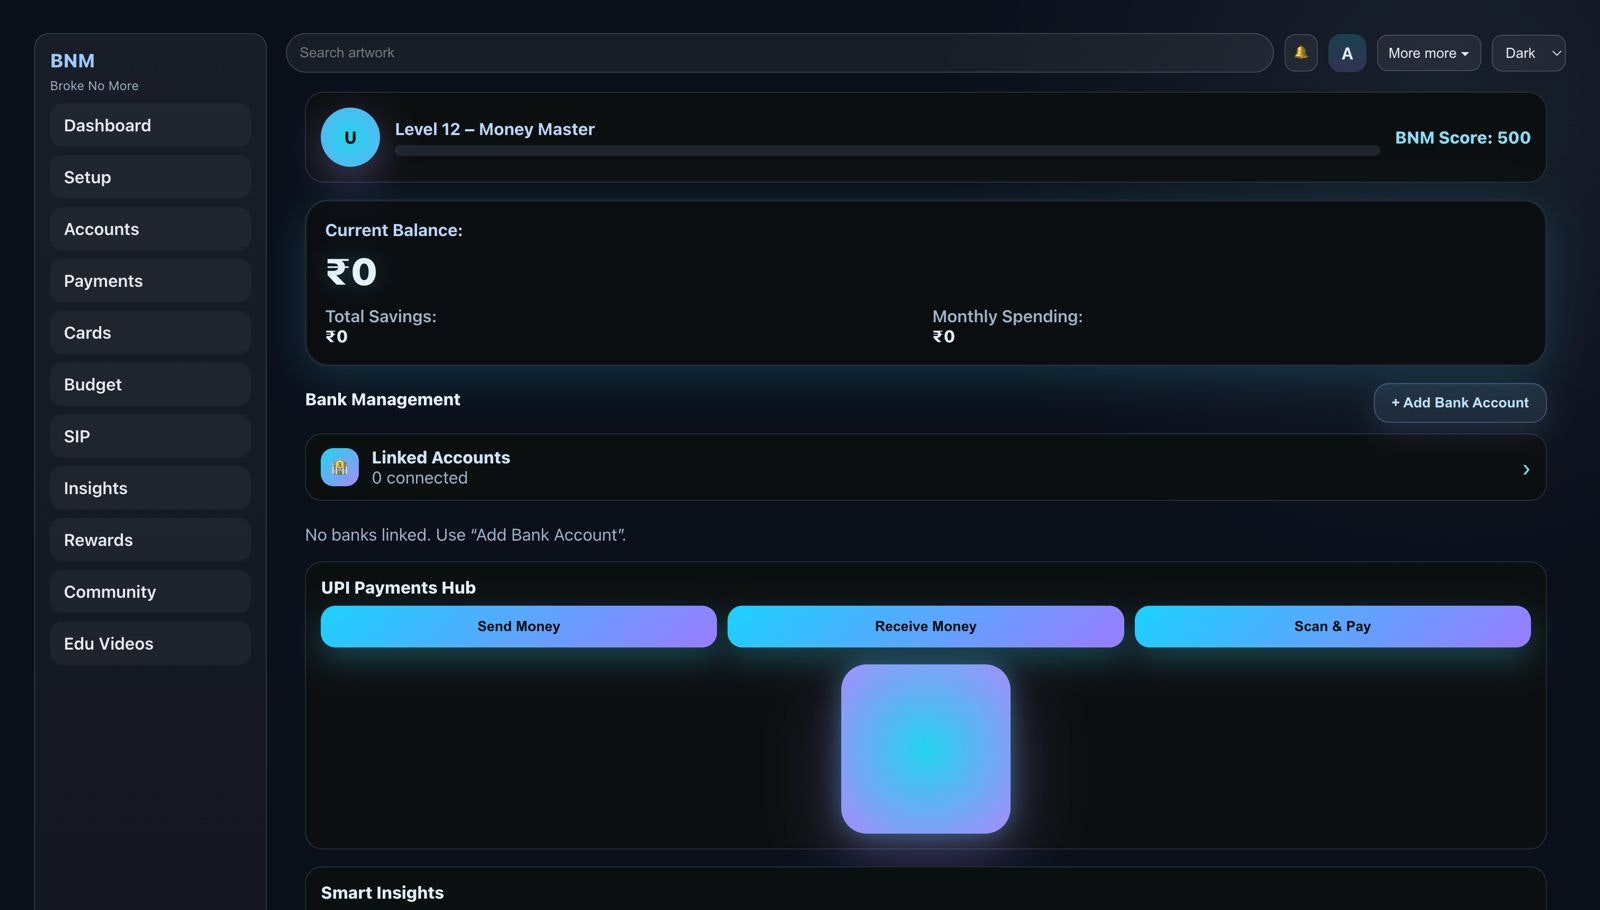Click the circular "U" level badge
The image size is (1600, 910).
coord(349,137)
